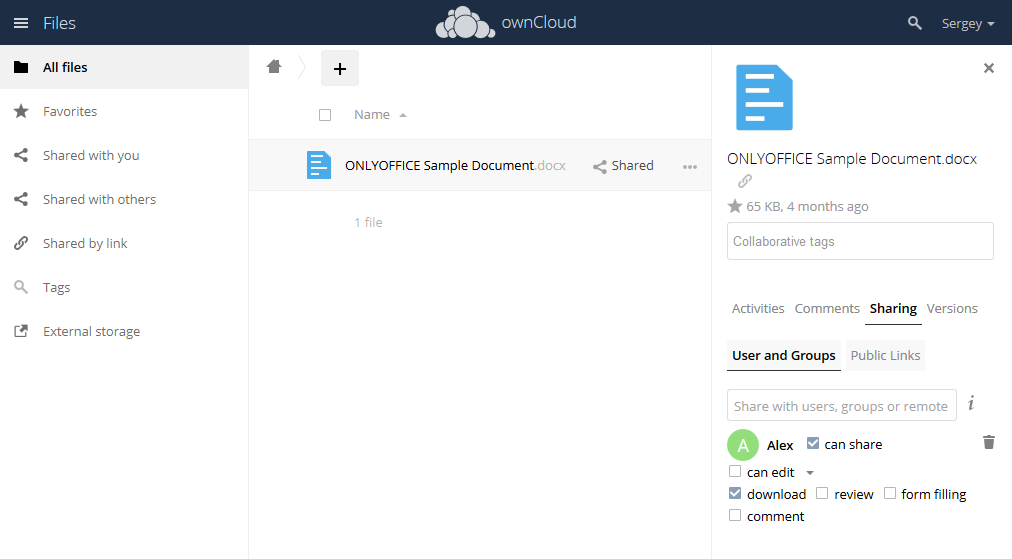Click the Shared with others share icon

[21, 199]
